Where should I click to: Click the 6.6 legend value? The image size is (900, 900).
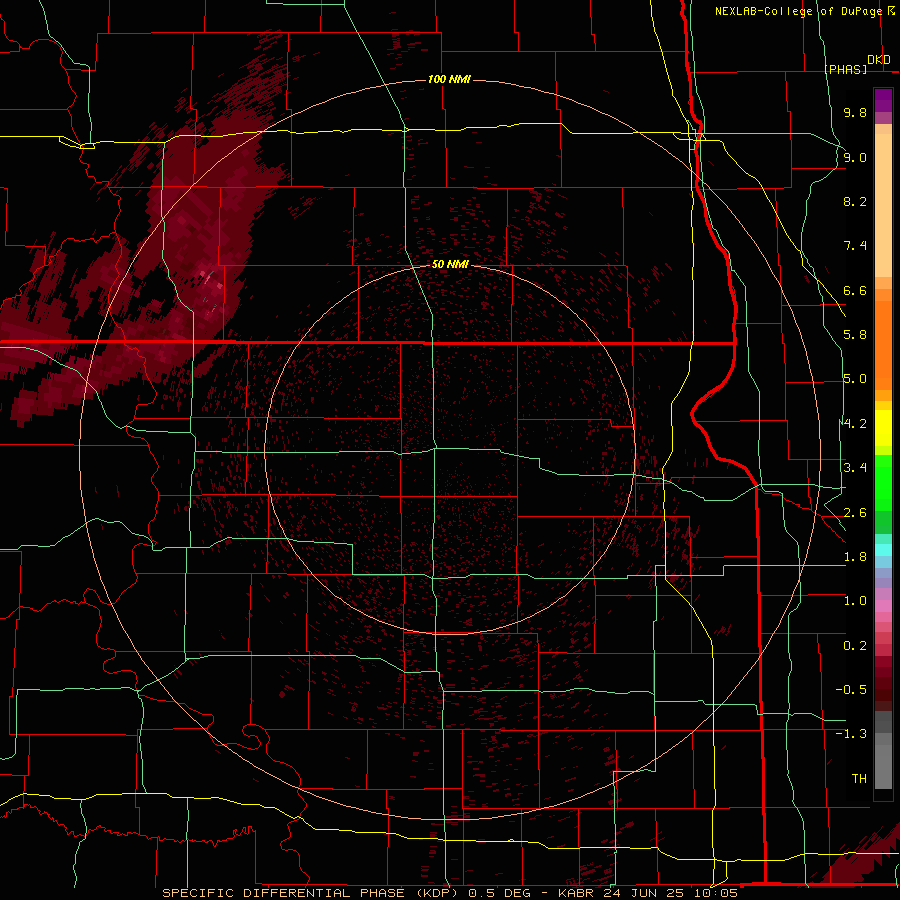point(855,290)
